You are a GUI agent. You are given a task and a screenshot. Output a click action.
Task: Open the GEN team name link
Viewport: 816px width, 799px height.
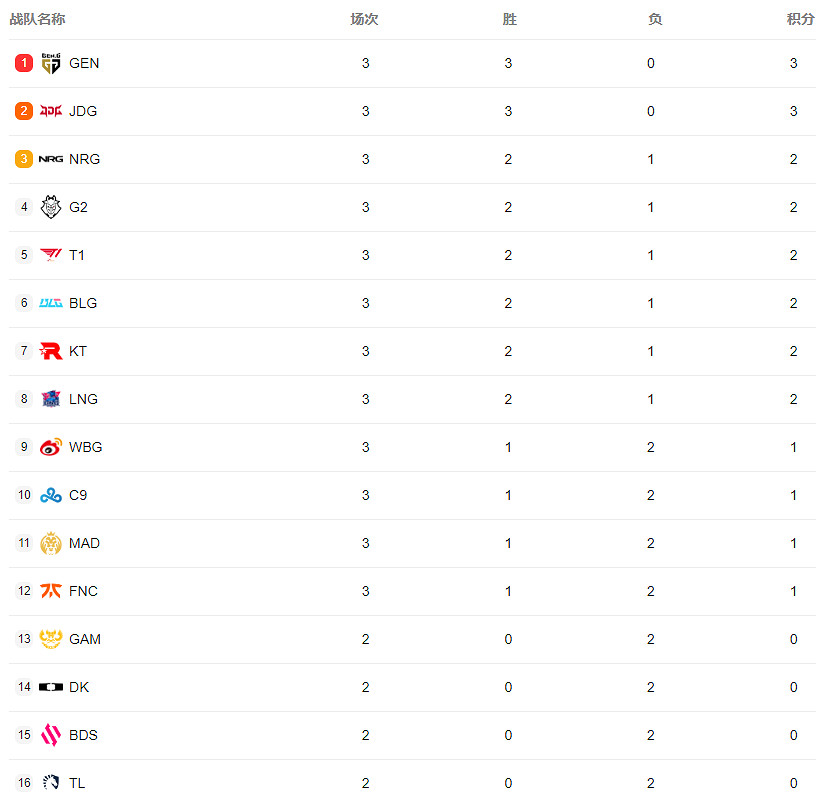click(x=84, y=63)
